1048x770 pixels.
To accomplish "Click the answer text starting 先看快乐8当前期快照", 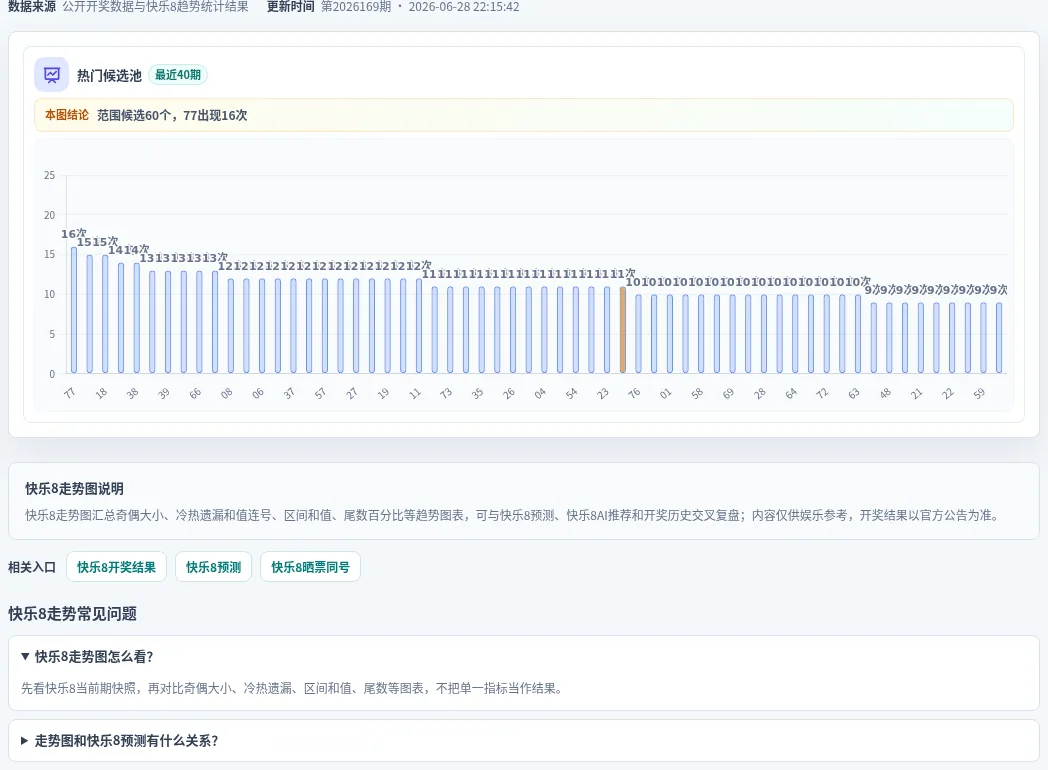I will tap(292, 688).
